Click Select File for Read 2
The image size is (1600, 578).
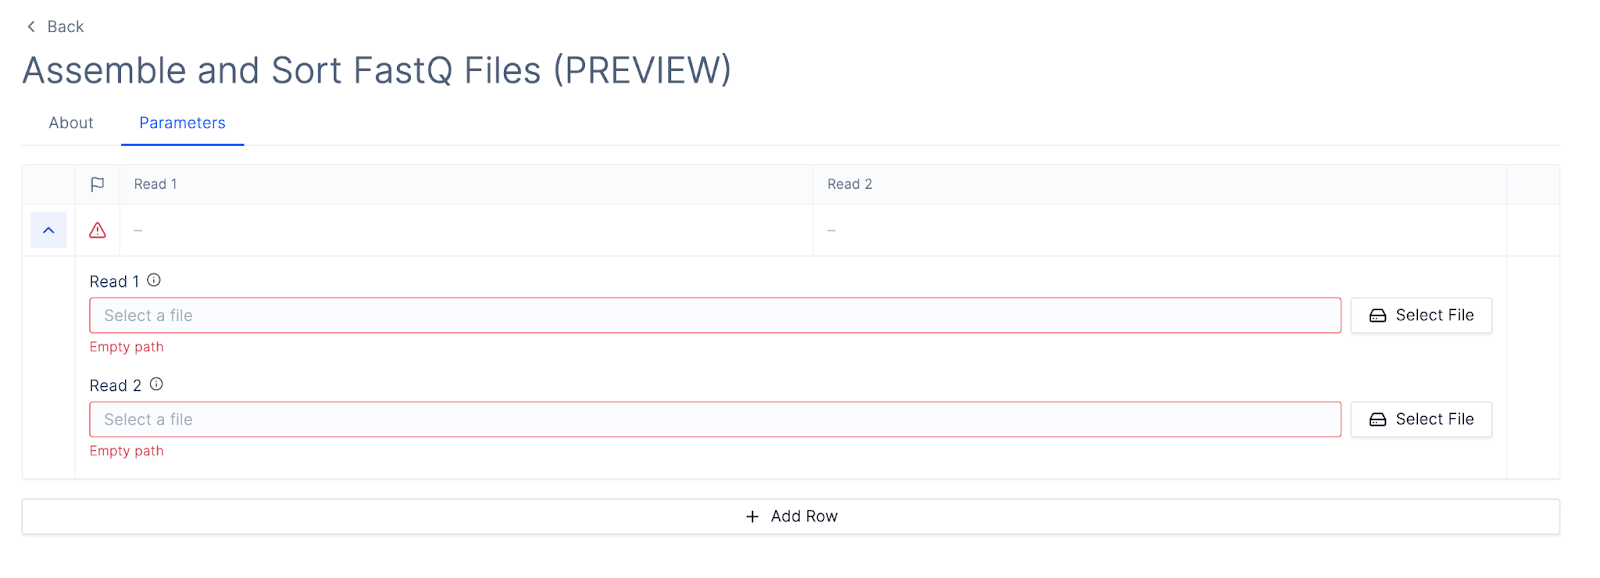tap(1421, 419)
